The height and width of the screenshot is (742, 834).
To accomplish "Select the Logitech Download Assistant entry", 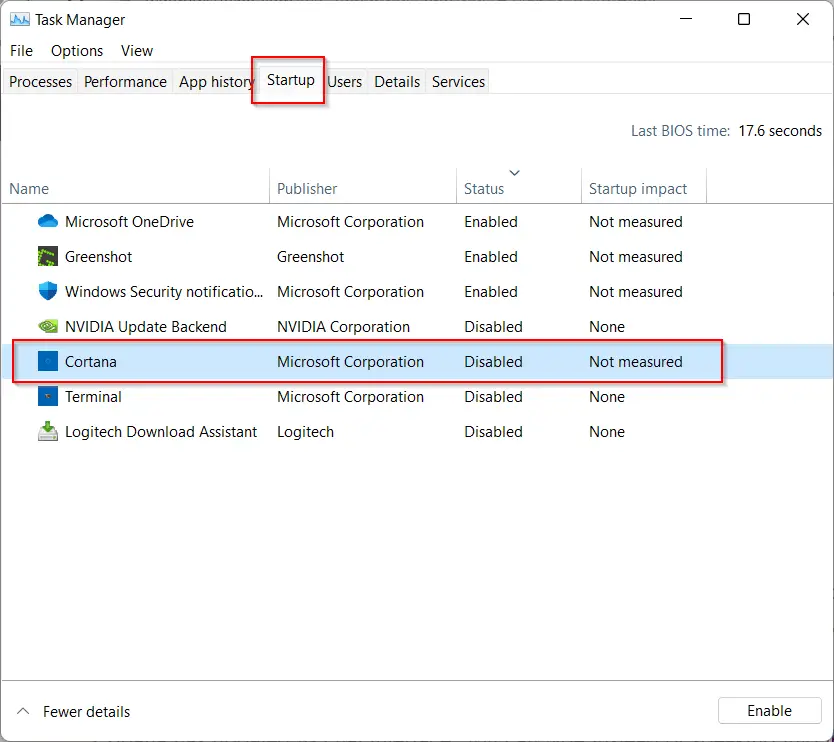I will point(161,432).
